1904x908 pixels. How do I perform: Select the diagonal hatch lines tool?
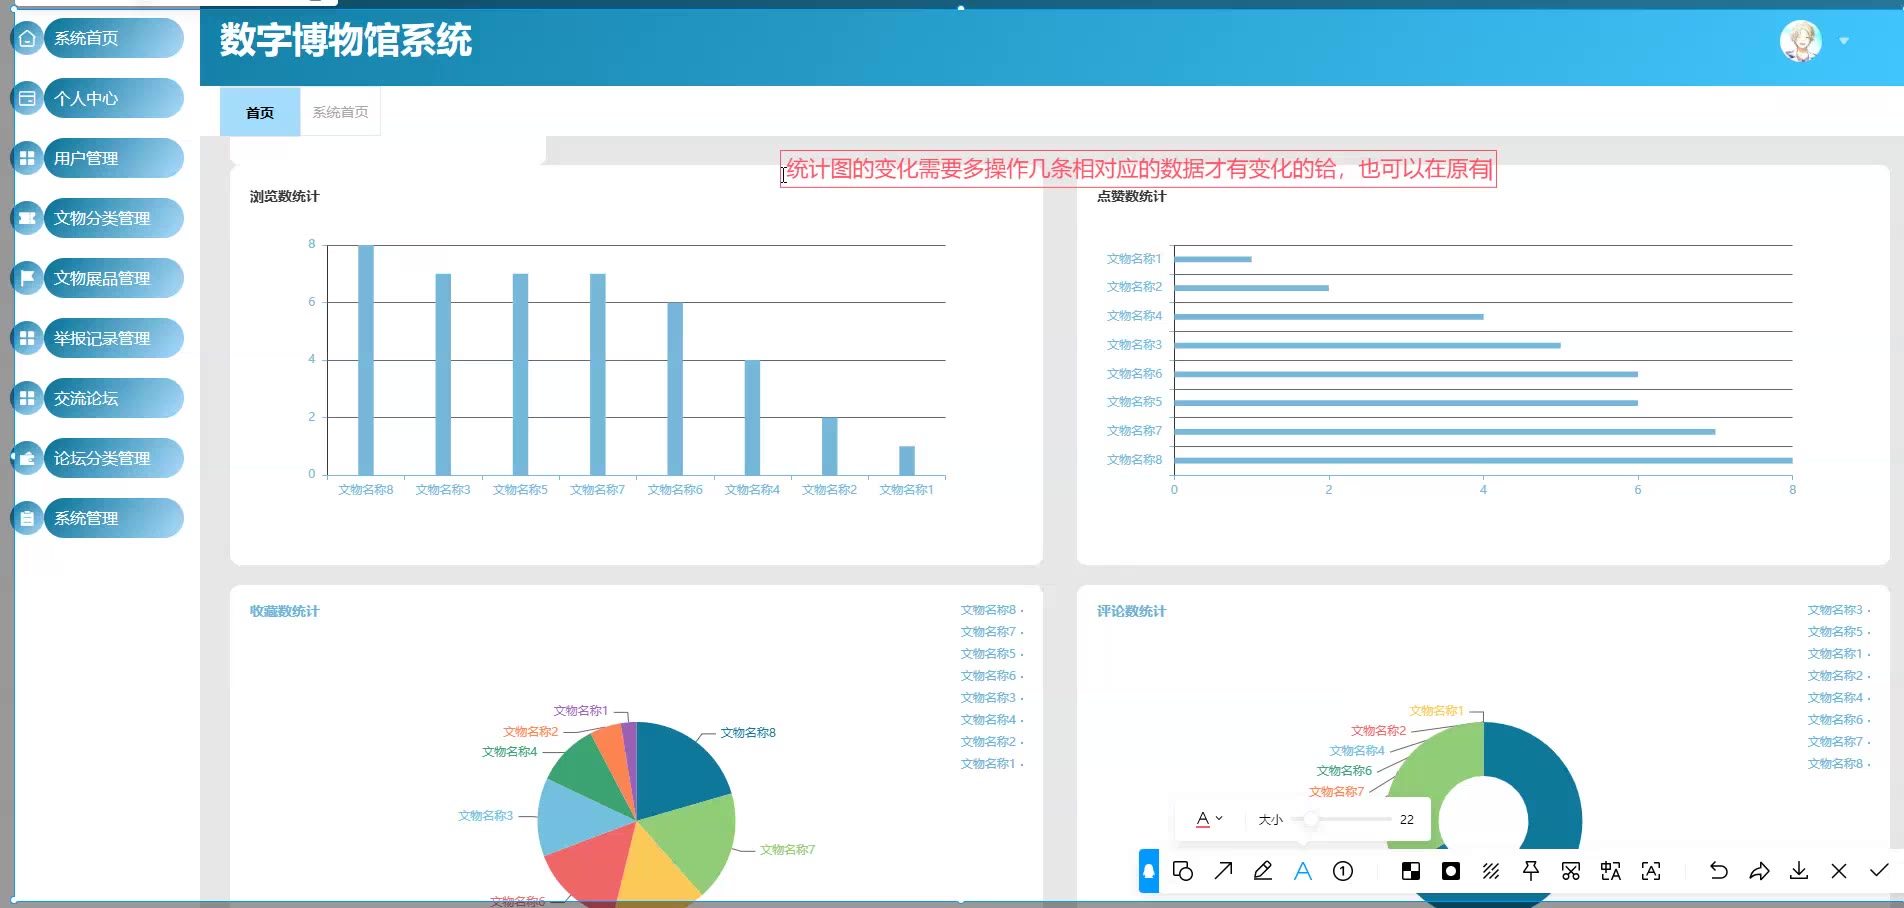[x=1491, y=871]
